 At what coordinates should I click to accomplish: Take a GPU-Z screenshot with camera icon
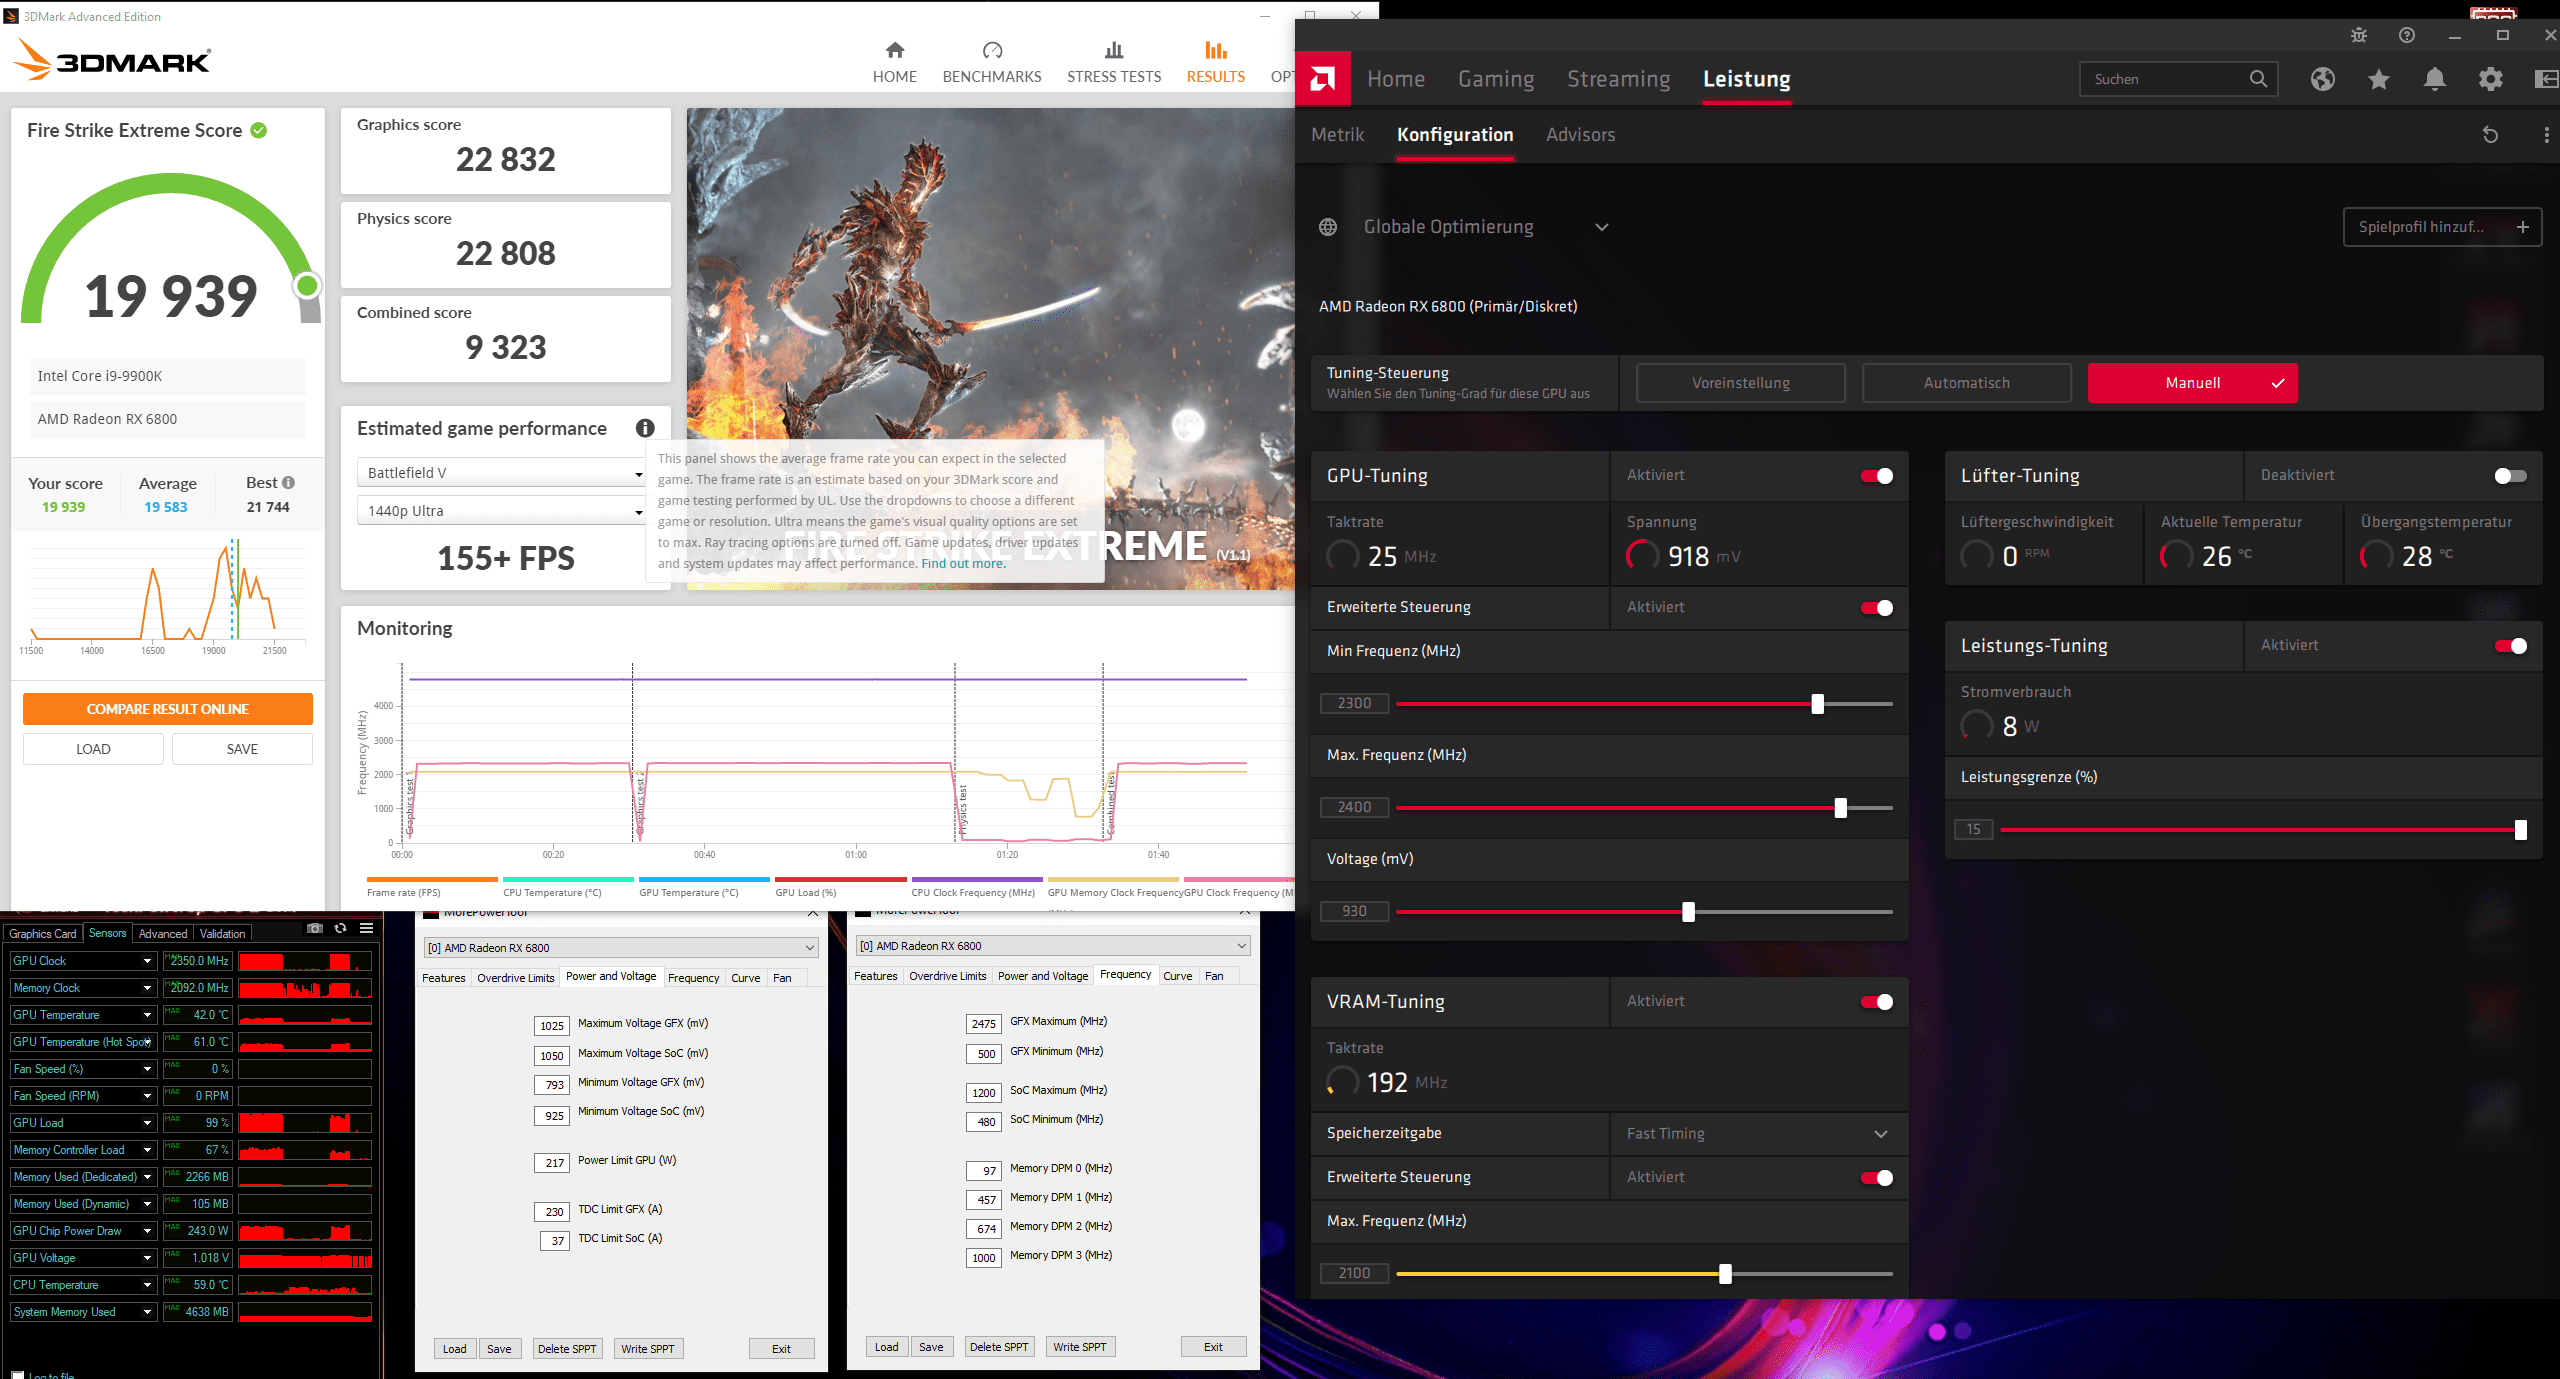pos(315,928)
